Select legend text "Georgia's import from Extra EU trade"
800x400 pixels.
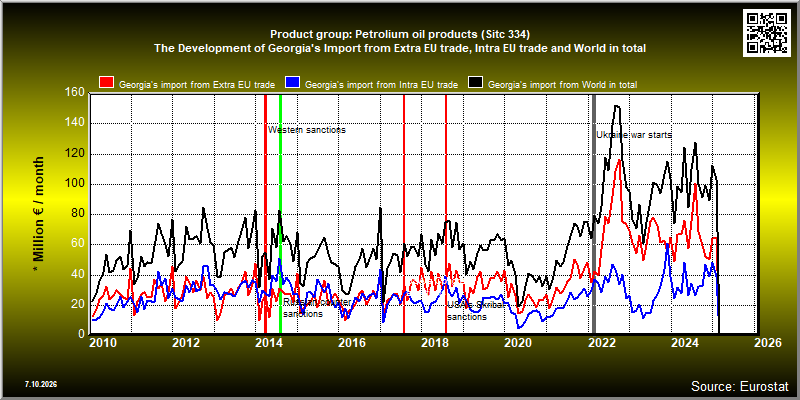197,85
